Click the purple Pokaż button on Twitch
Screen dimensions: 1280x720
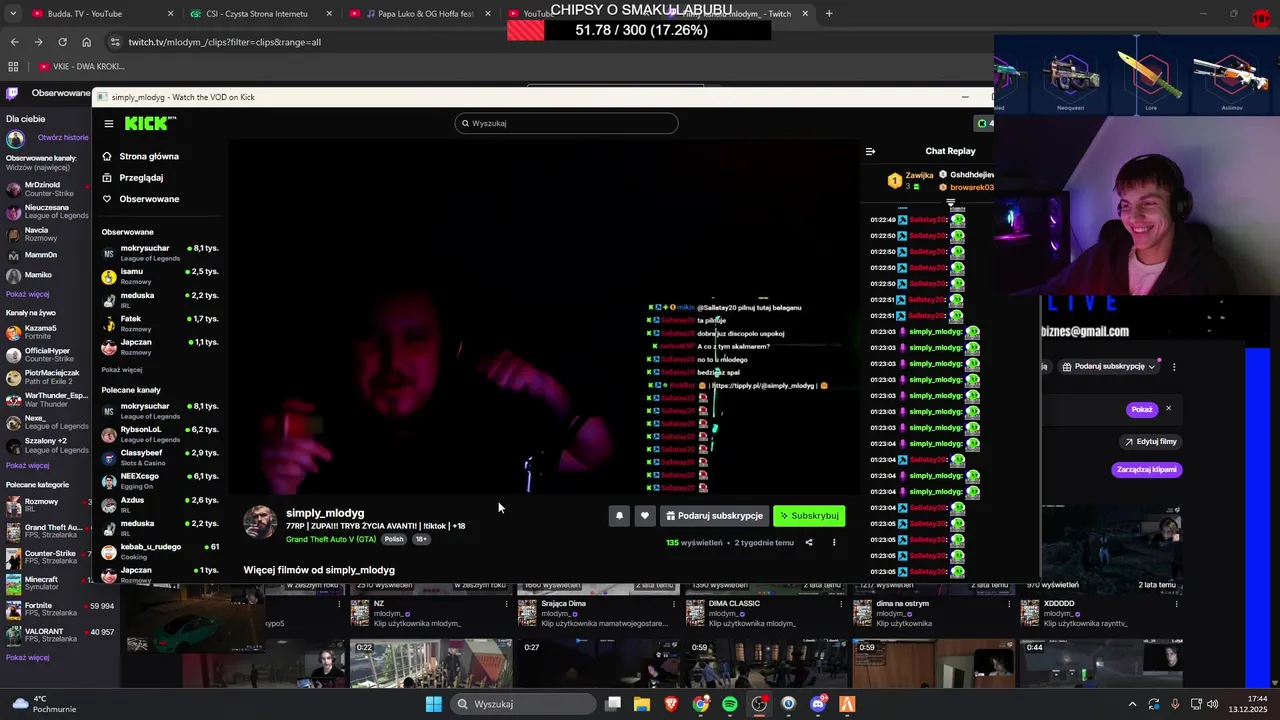point(1142,409)
